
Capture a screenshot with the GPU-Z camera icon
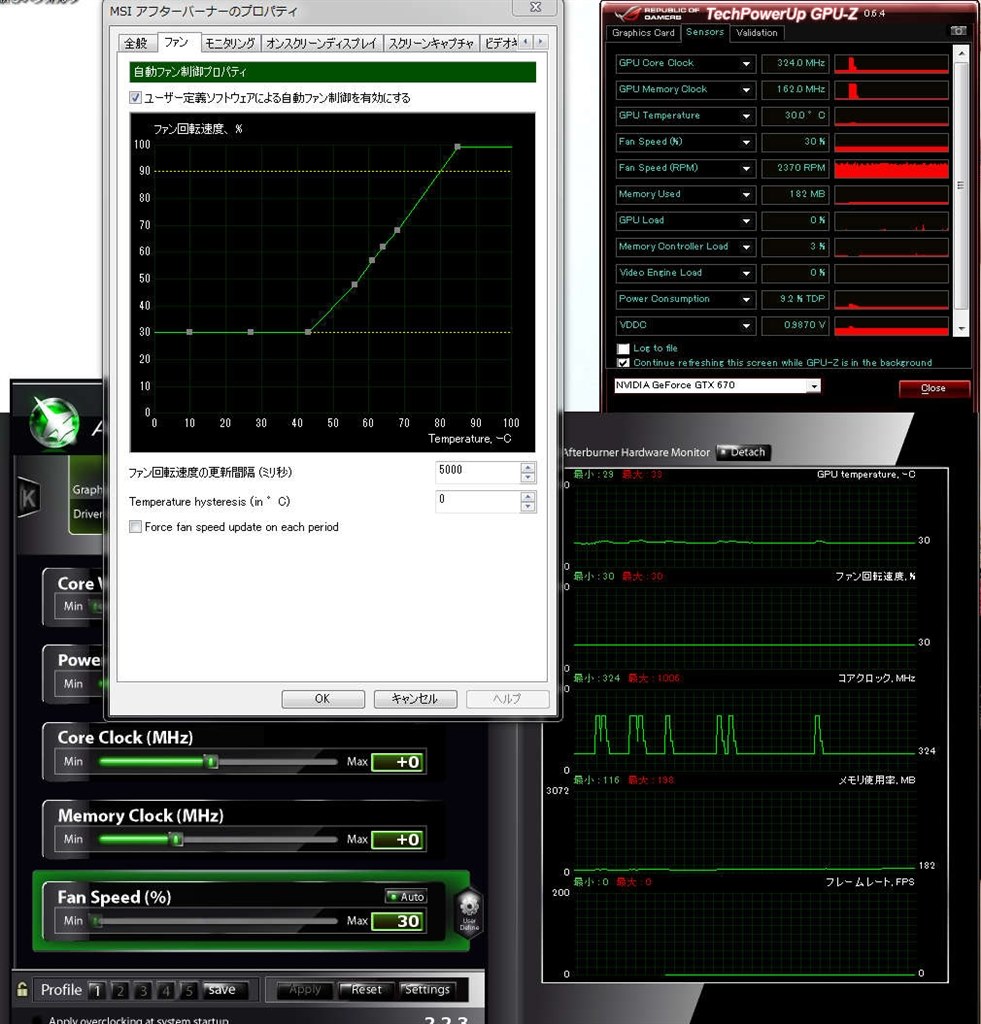coord(958,30)
